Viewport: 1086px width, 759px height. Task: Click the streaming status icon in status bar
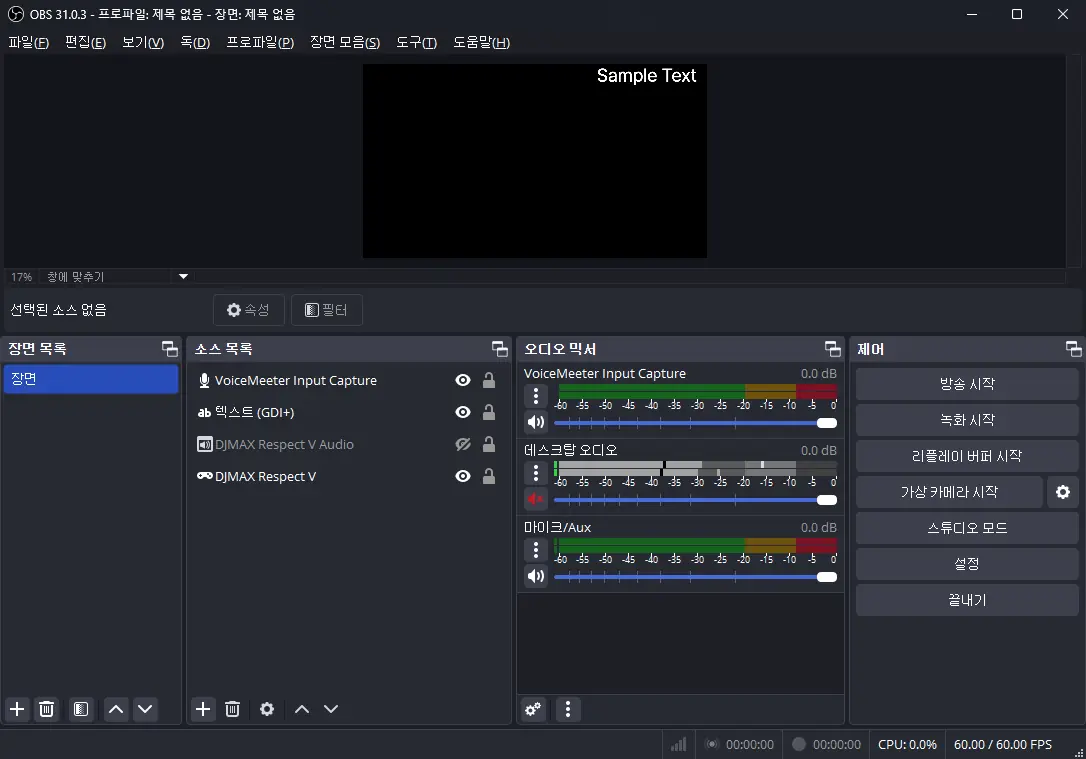pos(711,744)
